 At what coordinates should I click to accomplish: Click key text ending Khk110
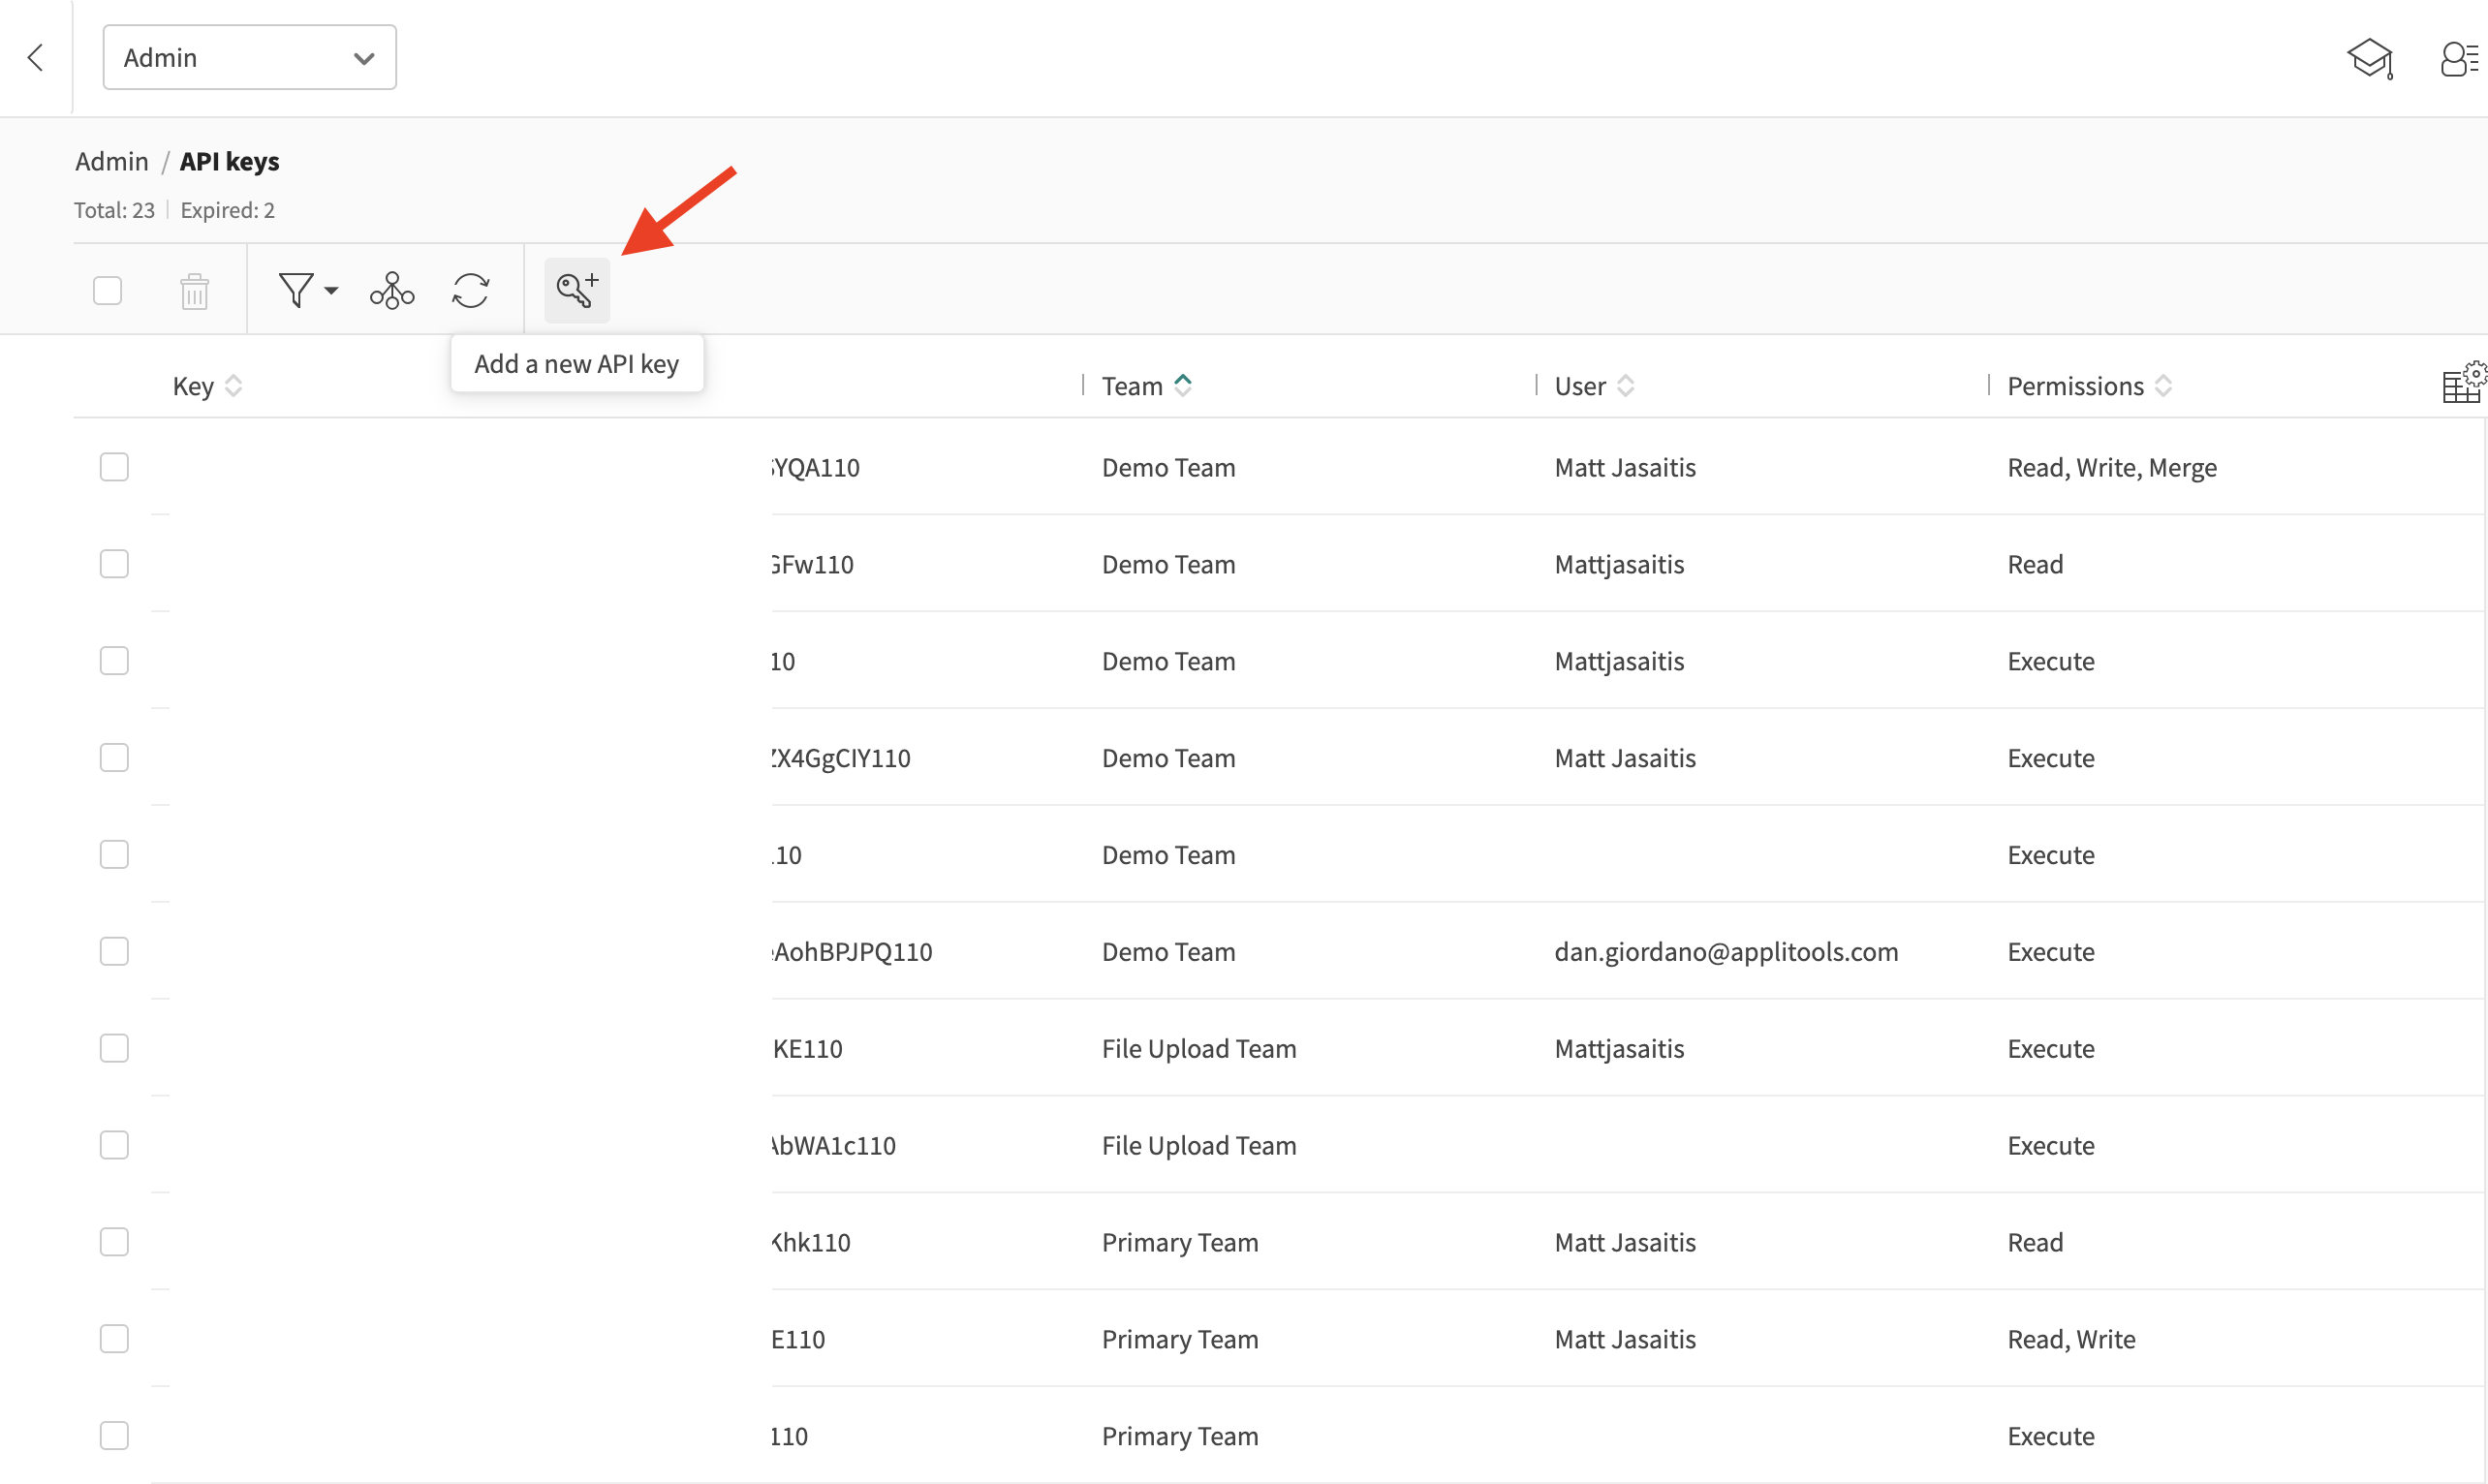(x=811, y=1243)
